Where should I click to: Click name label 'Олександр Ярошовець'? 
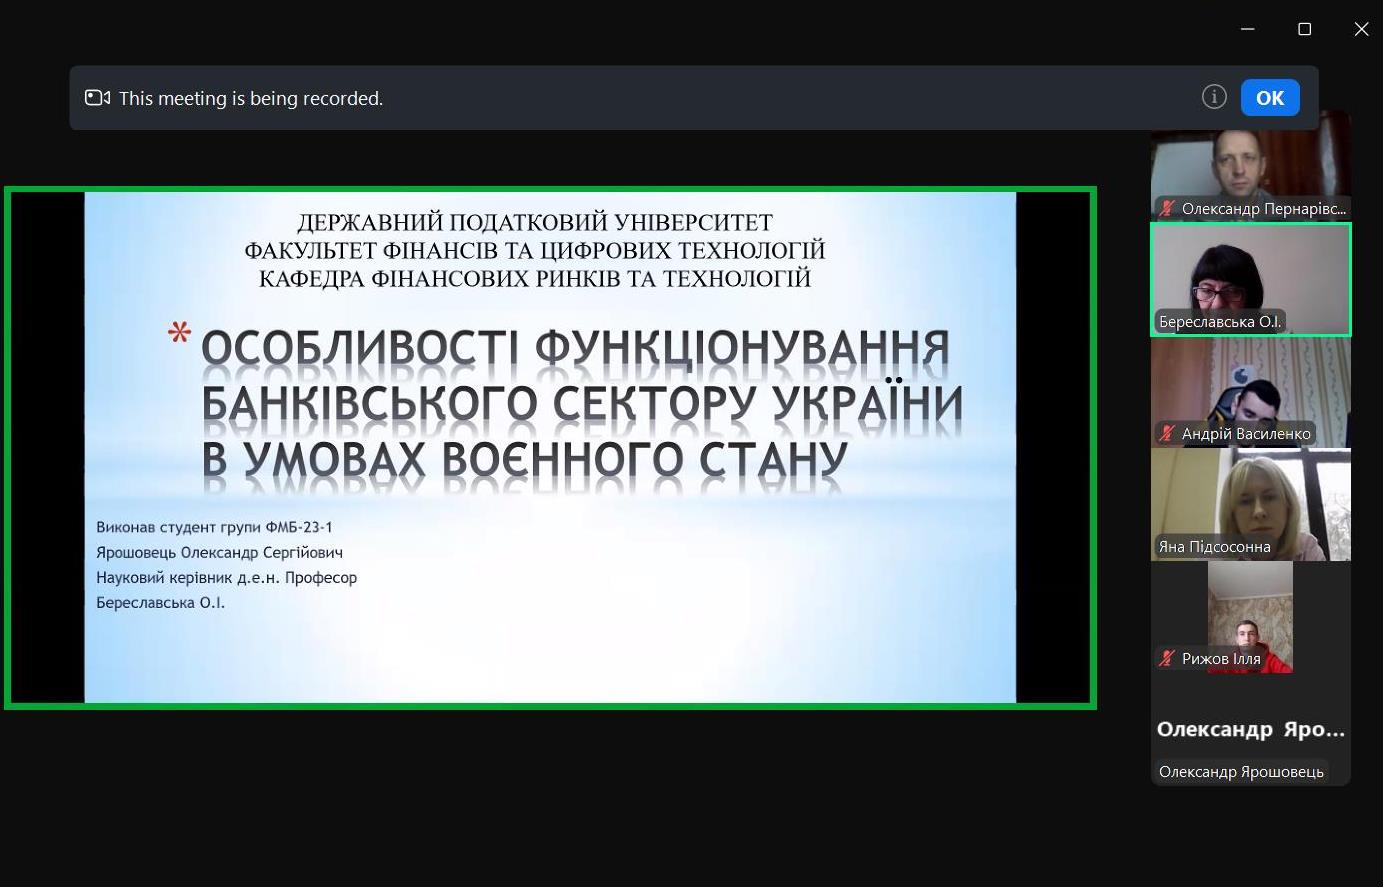(1241, 772)
